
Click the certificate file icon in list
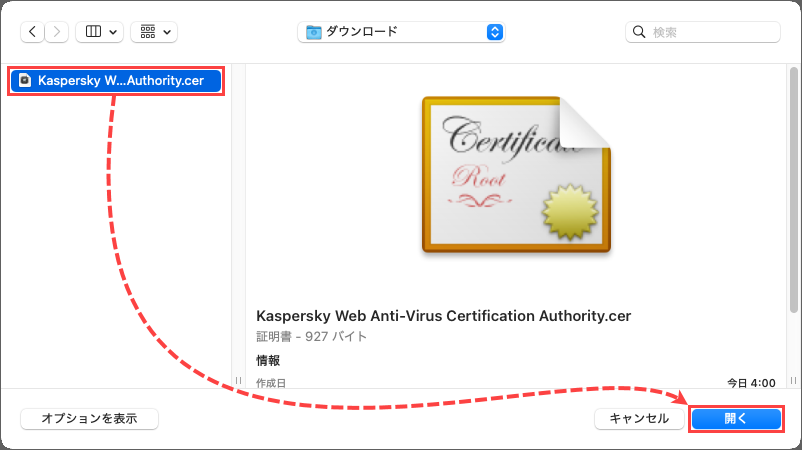pyautogui.click(x=25, y=80)
